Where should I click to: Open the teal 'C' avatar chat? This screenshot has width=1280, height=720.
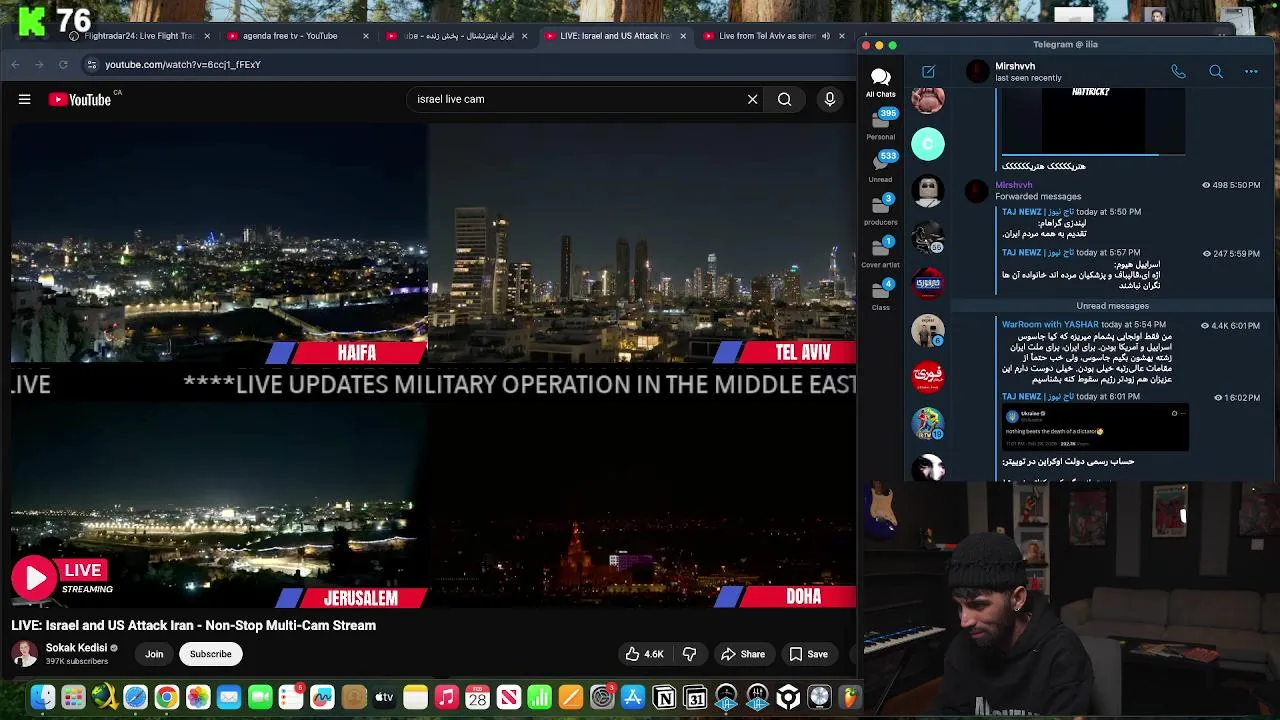click(x=928, y=144)
